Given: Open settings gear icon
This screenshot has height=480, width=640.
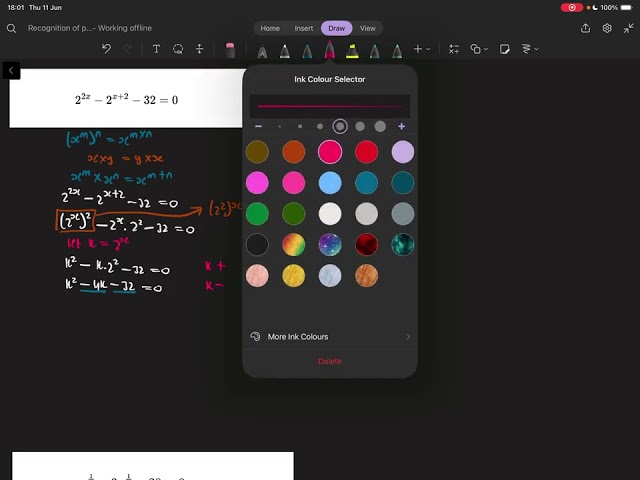Looking at the screenshot, I should click(607, 28).
